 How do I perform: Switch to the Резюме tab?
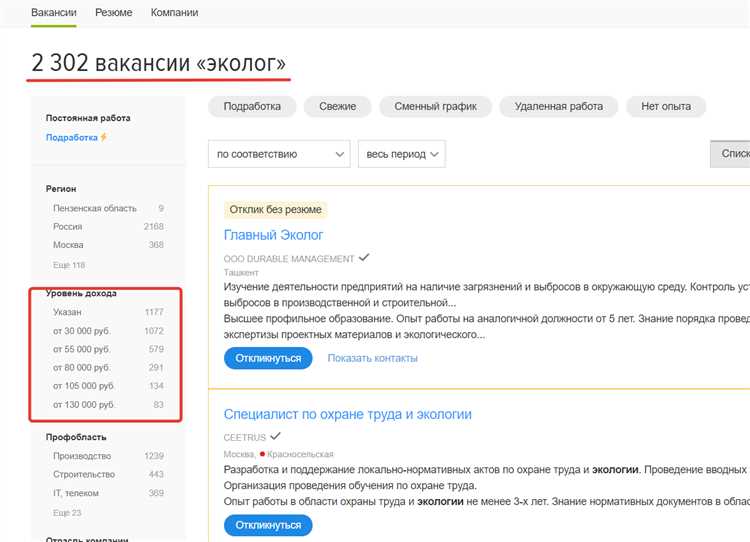[113, 12]
